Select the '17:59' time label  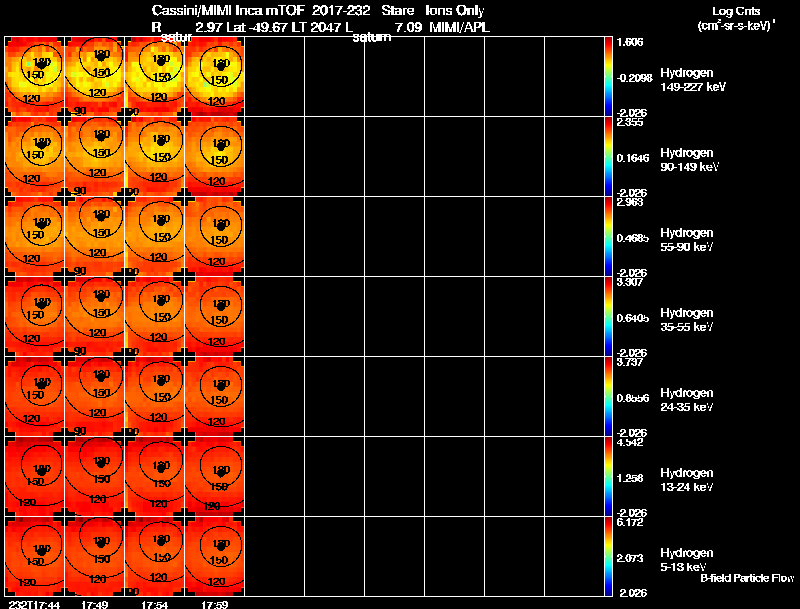pos(214,605)
